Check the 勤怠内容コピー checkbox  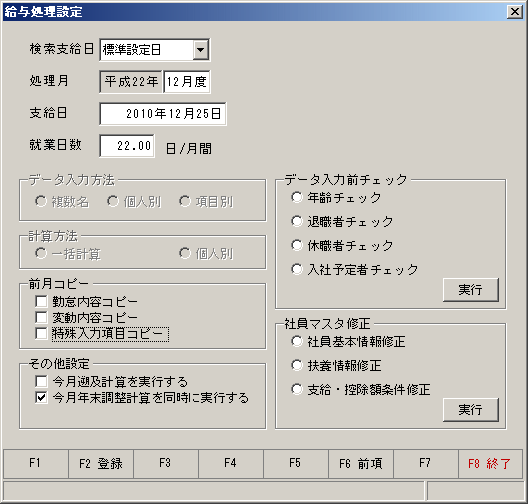click(41, 301)
